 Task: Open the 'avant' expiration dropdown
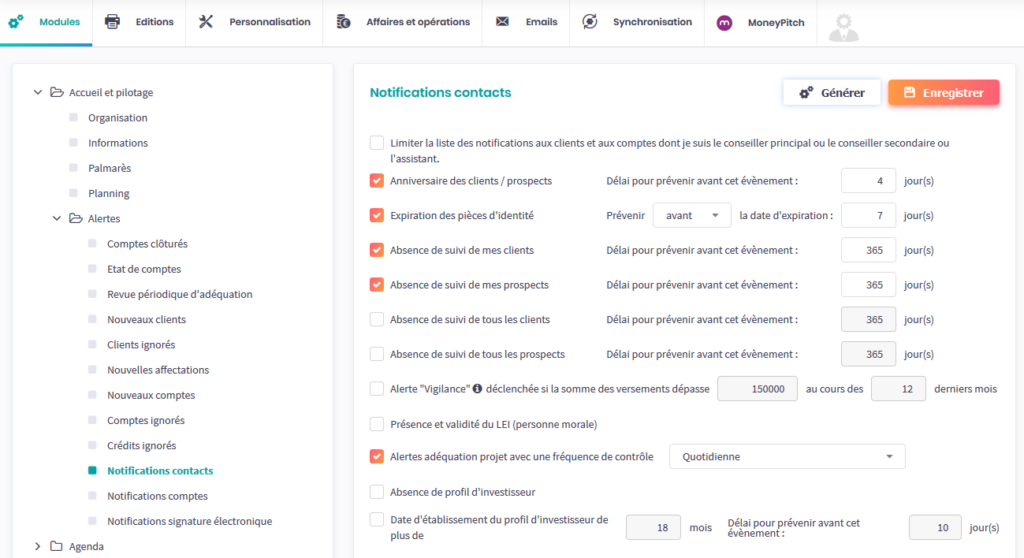tap(692, 215)
